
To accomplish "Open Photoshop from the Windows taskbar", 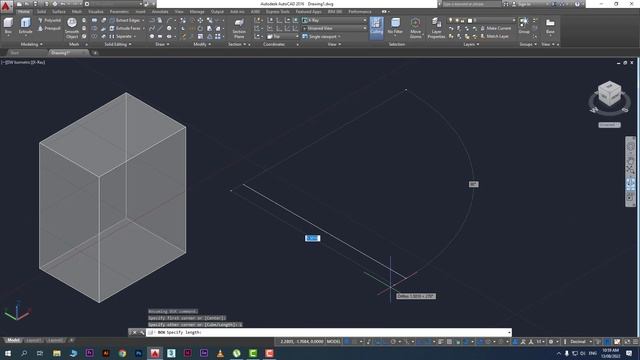I will pos(138,353).
